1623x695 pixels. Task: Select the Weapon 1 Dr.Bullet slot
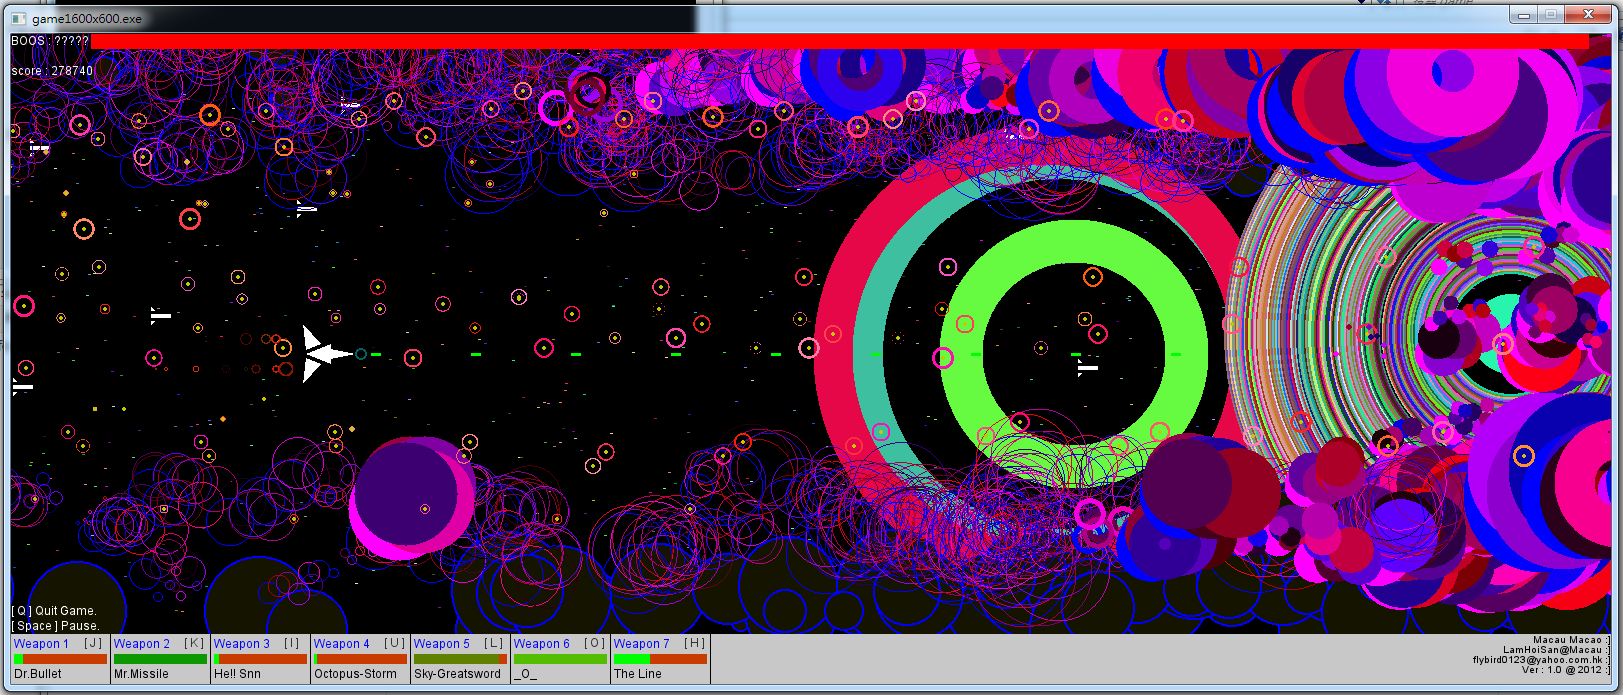point(60,659)
